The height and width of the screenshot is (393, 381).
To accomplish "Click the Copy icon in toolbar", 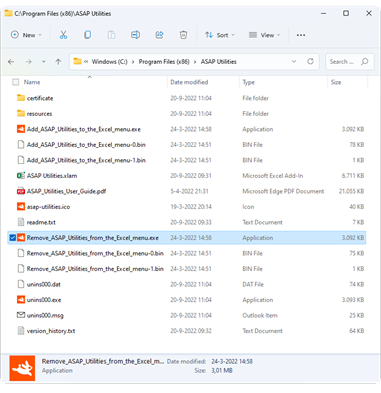I will pyautogui.click(x=87, y=35).
